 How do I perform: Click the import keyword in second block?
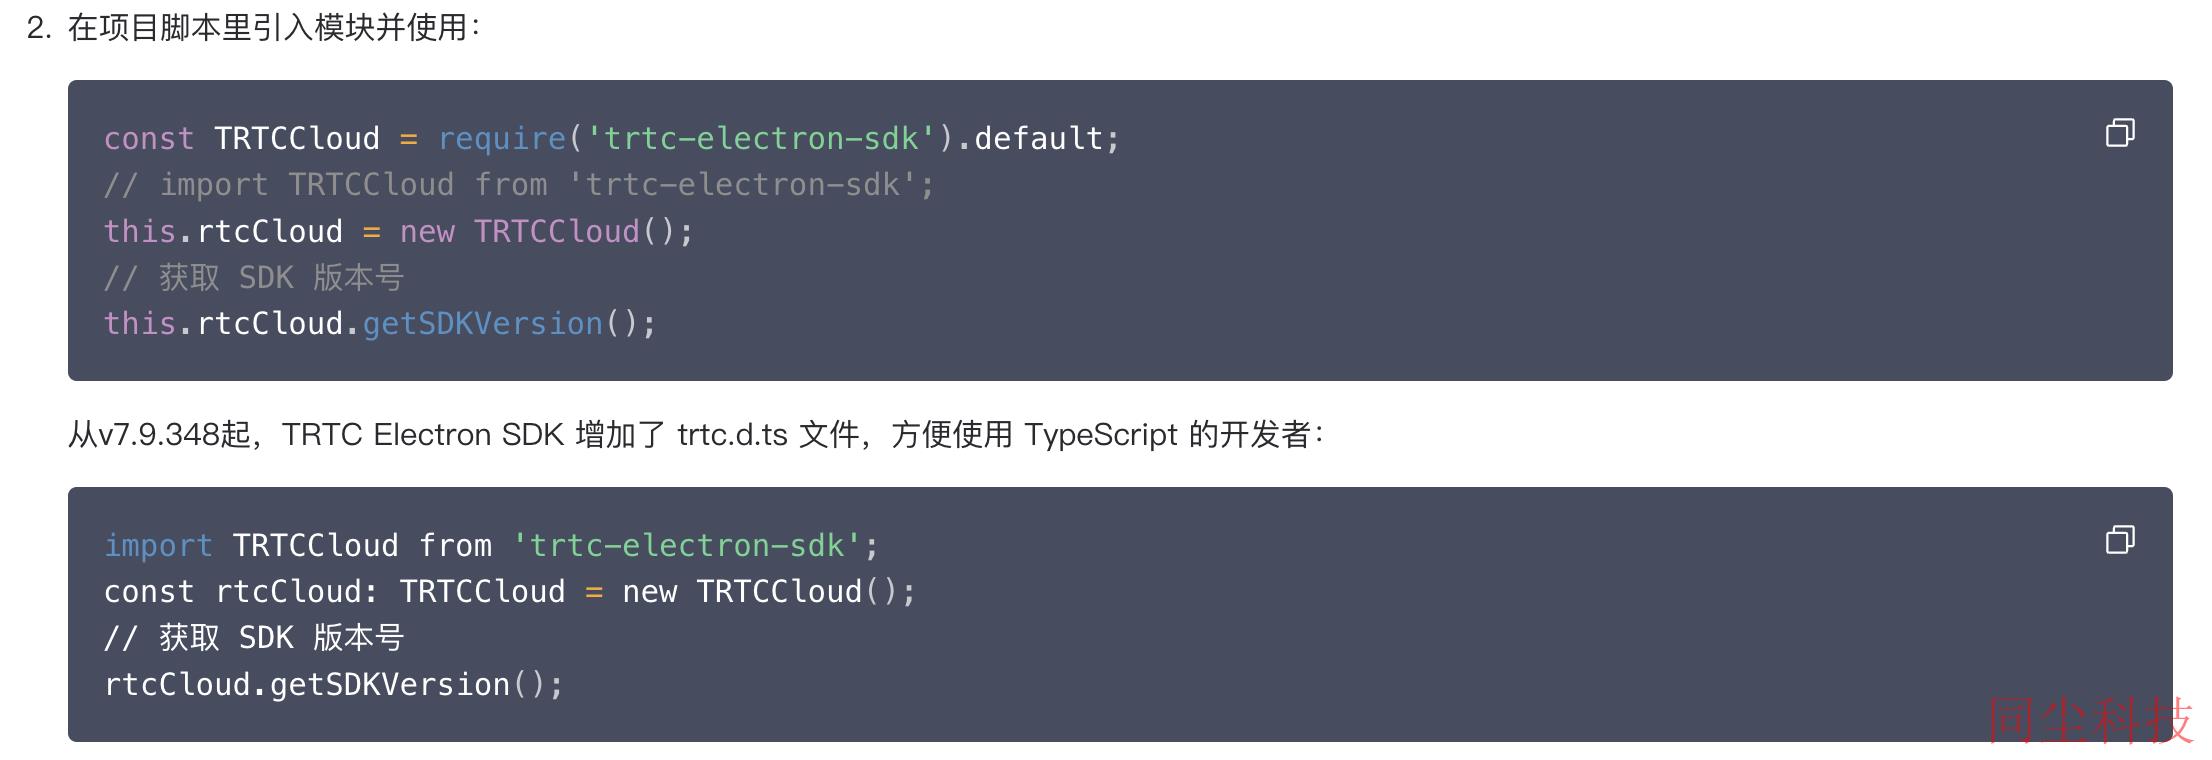pos(158,546)
